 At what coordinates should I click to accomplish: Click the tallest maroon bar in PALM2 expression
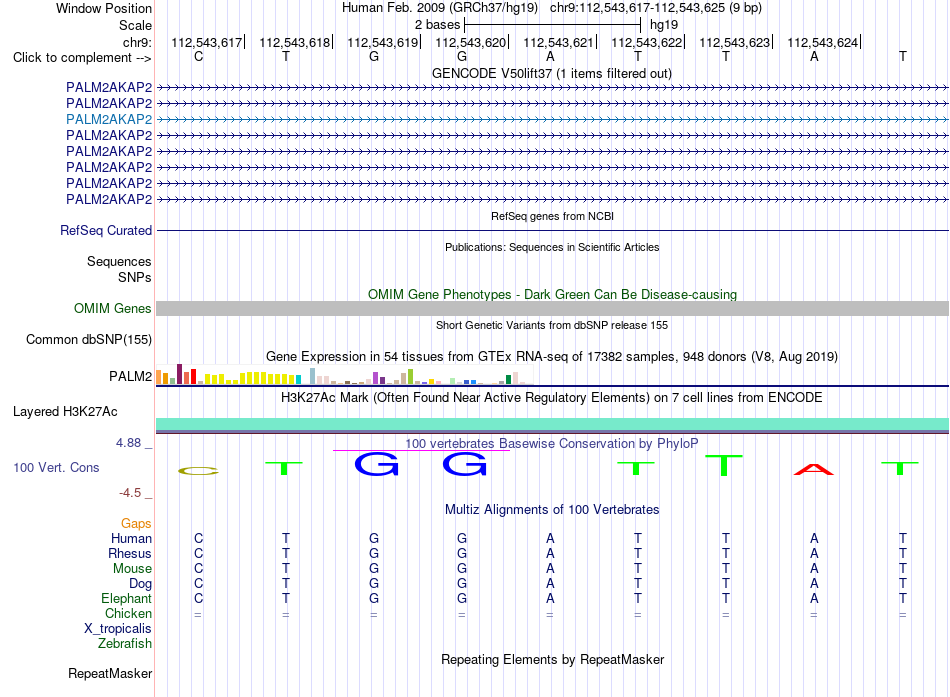(x=179, y=374)
